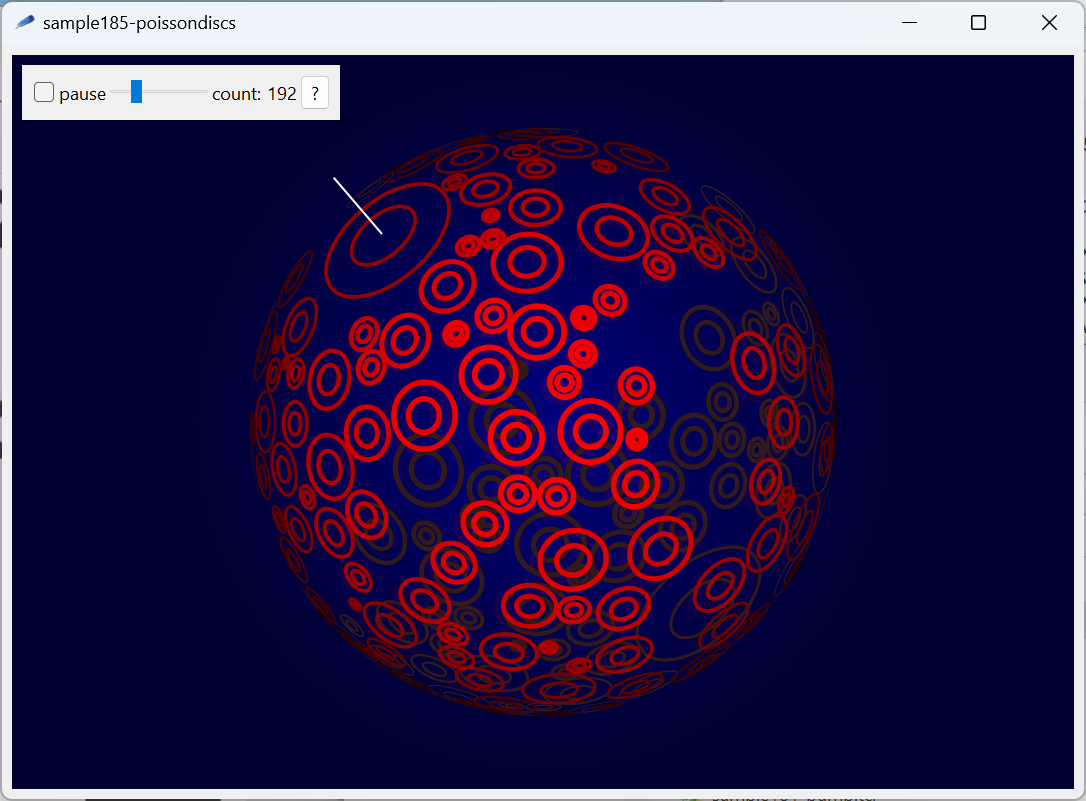Click the app icon in the title bar
This screenshot has width=1086, height=801.
click(x=24, y=22)
